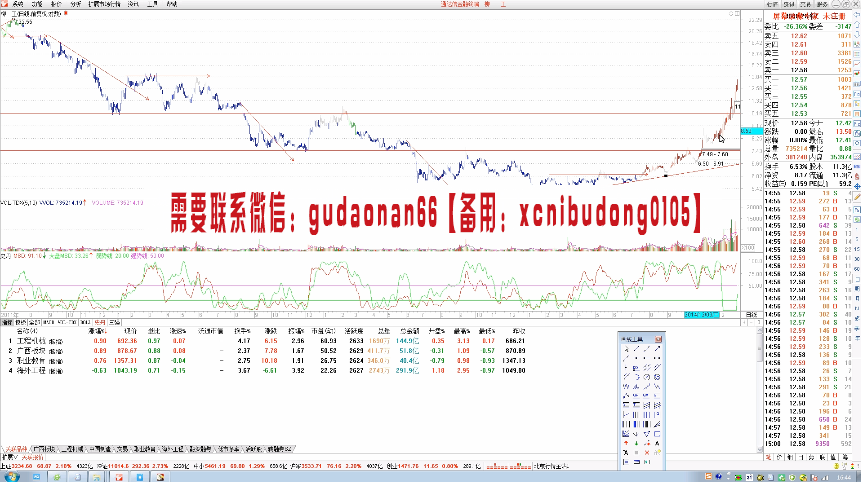861x482 pixels.
Task: Select the circle drawing tool
Action: coord(647,377)
